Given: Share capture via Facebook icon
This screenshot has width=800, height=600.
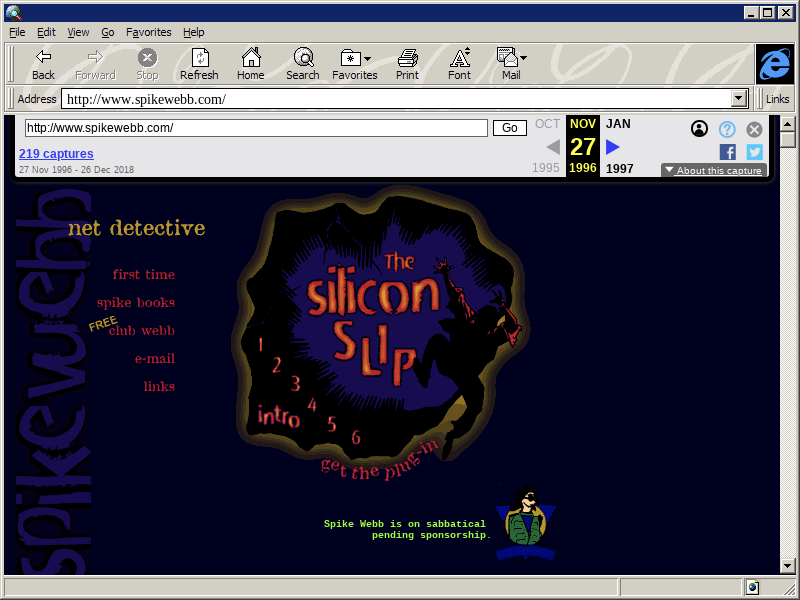Looking at the screenshot, I should click(x=727, y=152).
